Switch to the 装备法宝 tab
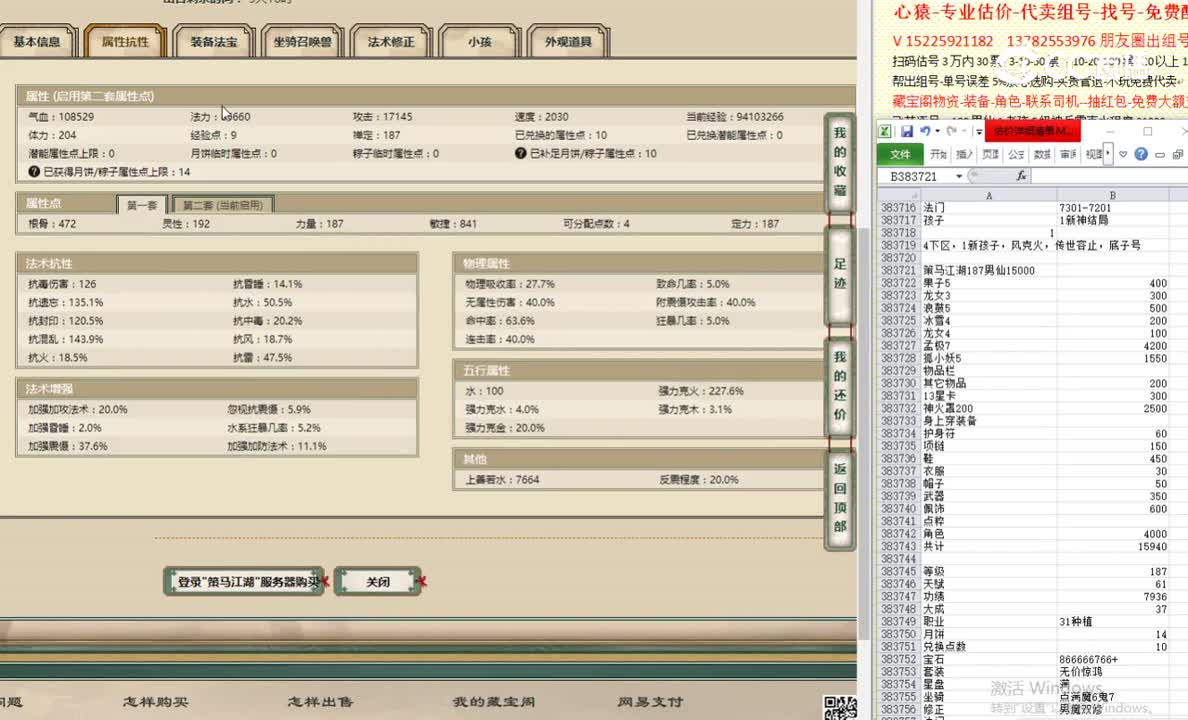 point(214,42)
